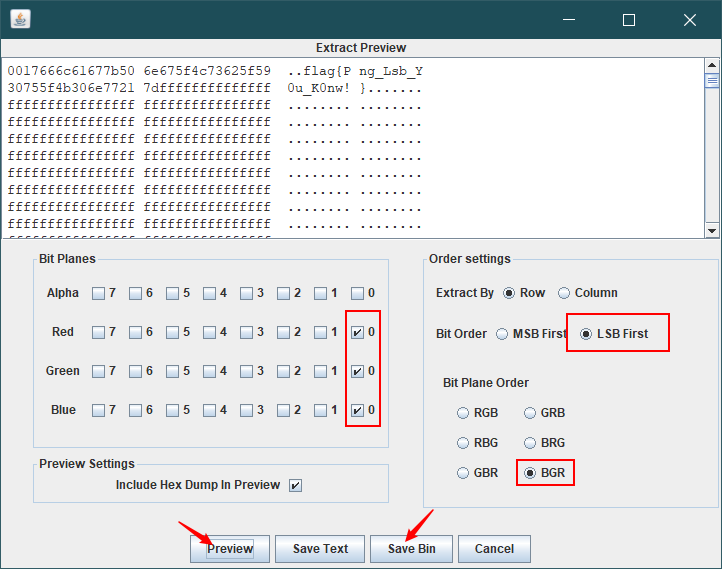
Task: Select GBR bit plane order
Action: (x=463, y=473)
